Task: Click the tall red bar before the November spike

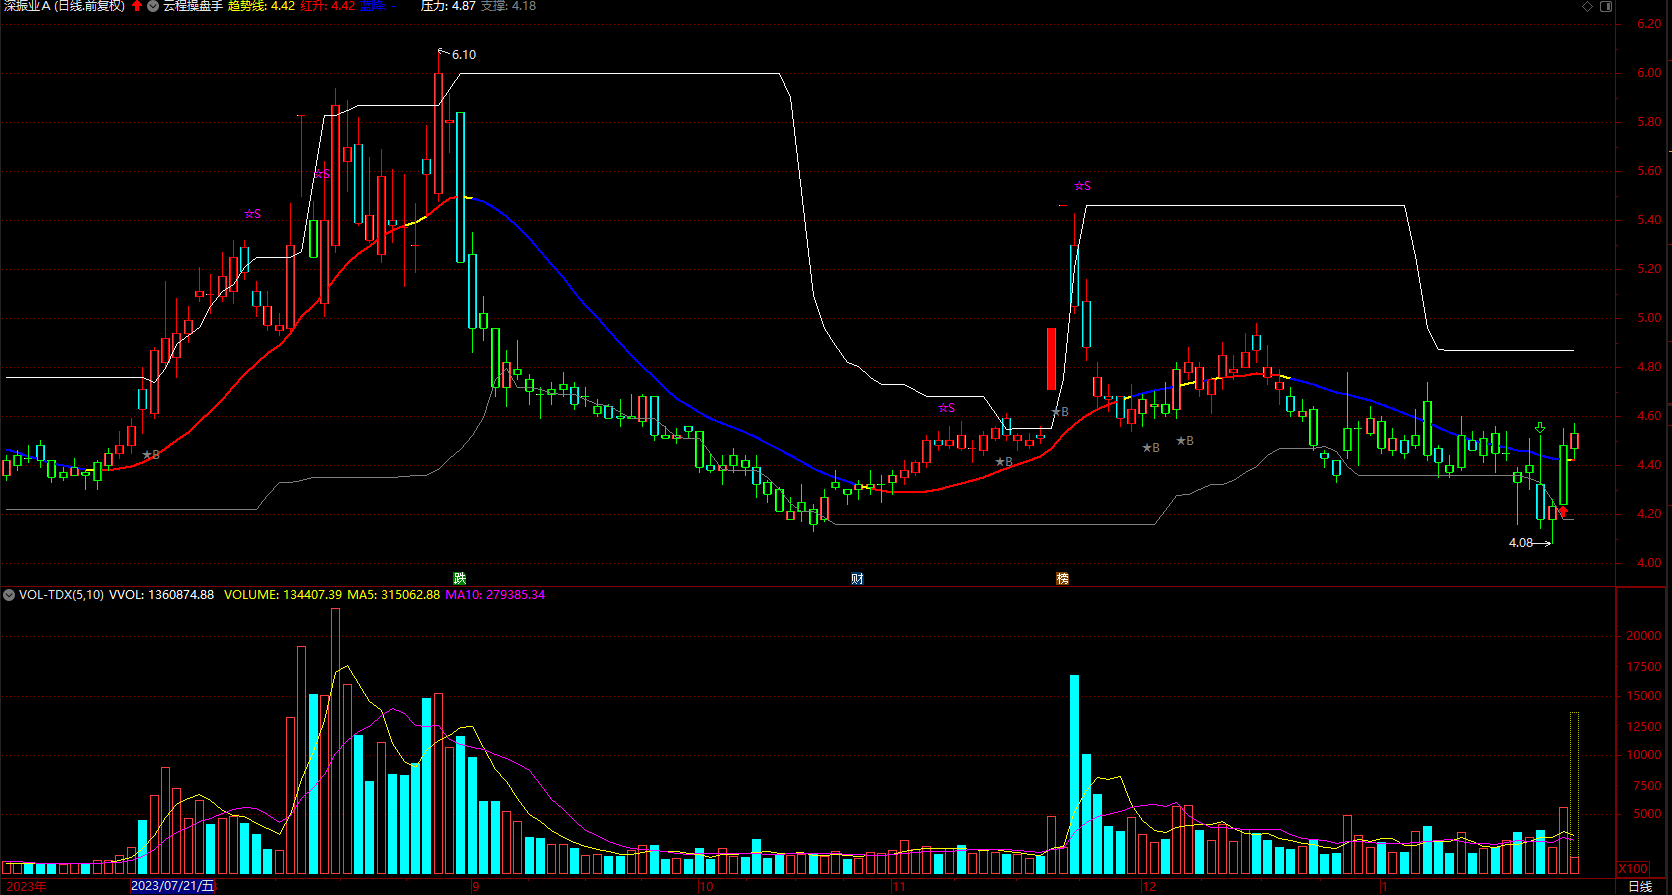Action: point(1051,358)
